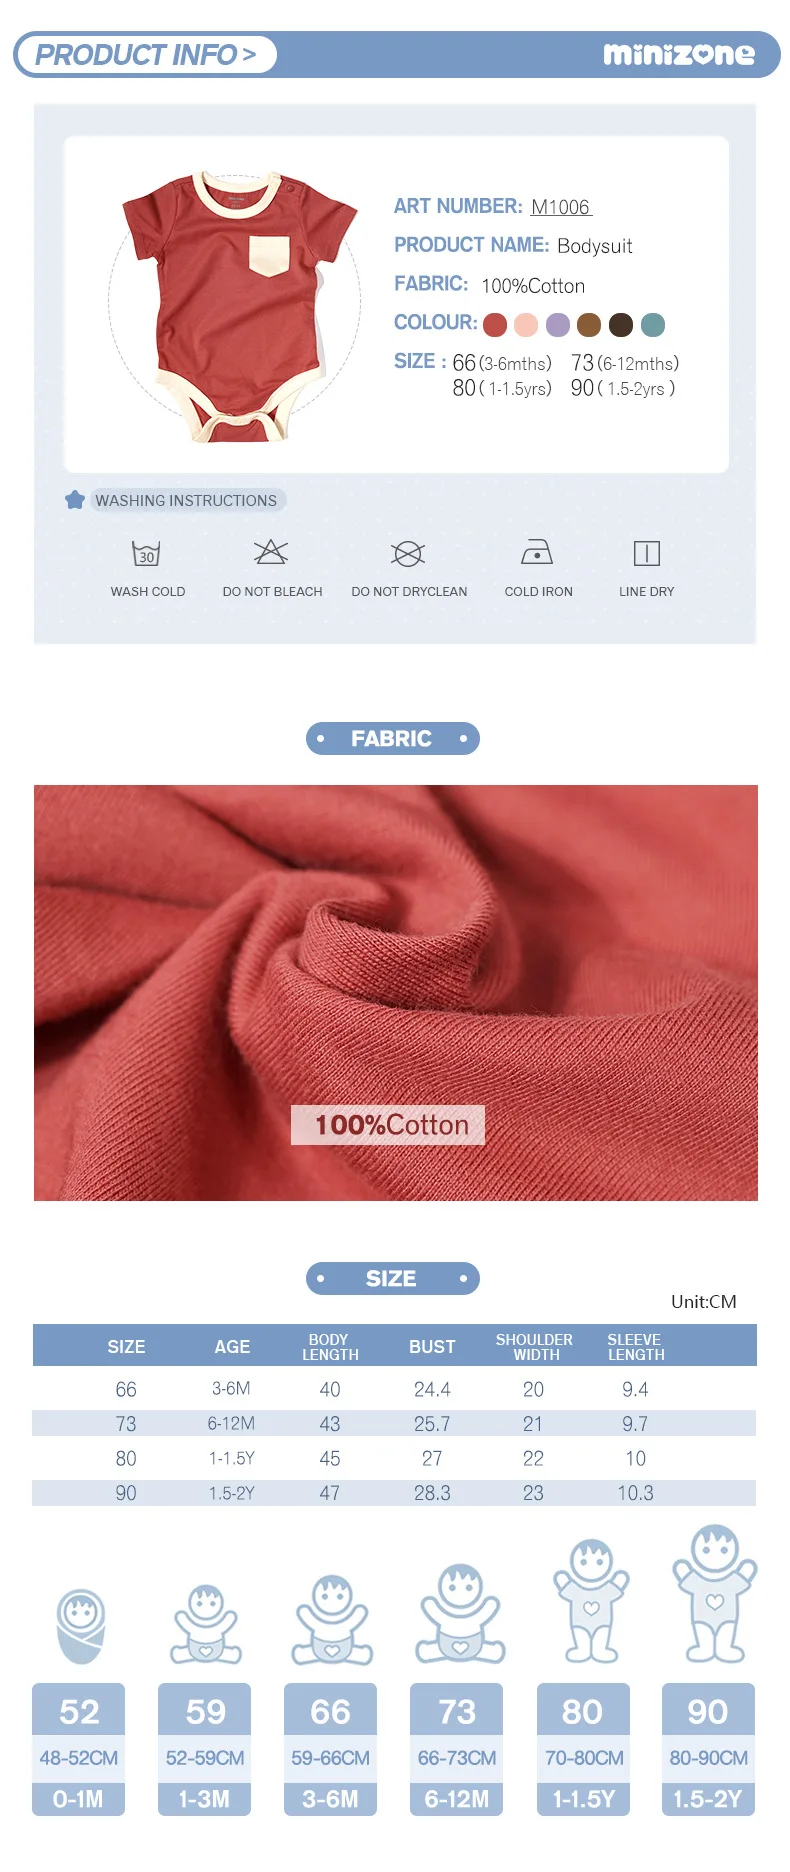The width and height of the screenshot is (790, 1872).
Task: Click the SIZE section heading pill
Action: click(392, 1279)
